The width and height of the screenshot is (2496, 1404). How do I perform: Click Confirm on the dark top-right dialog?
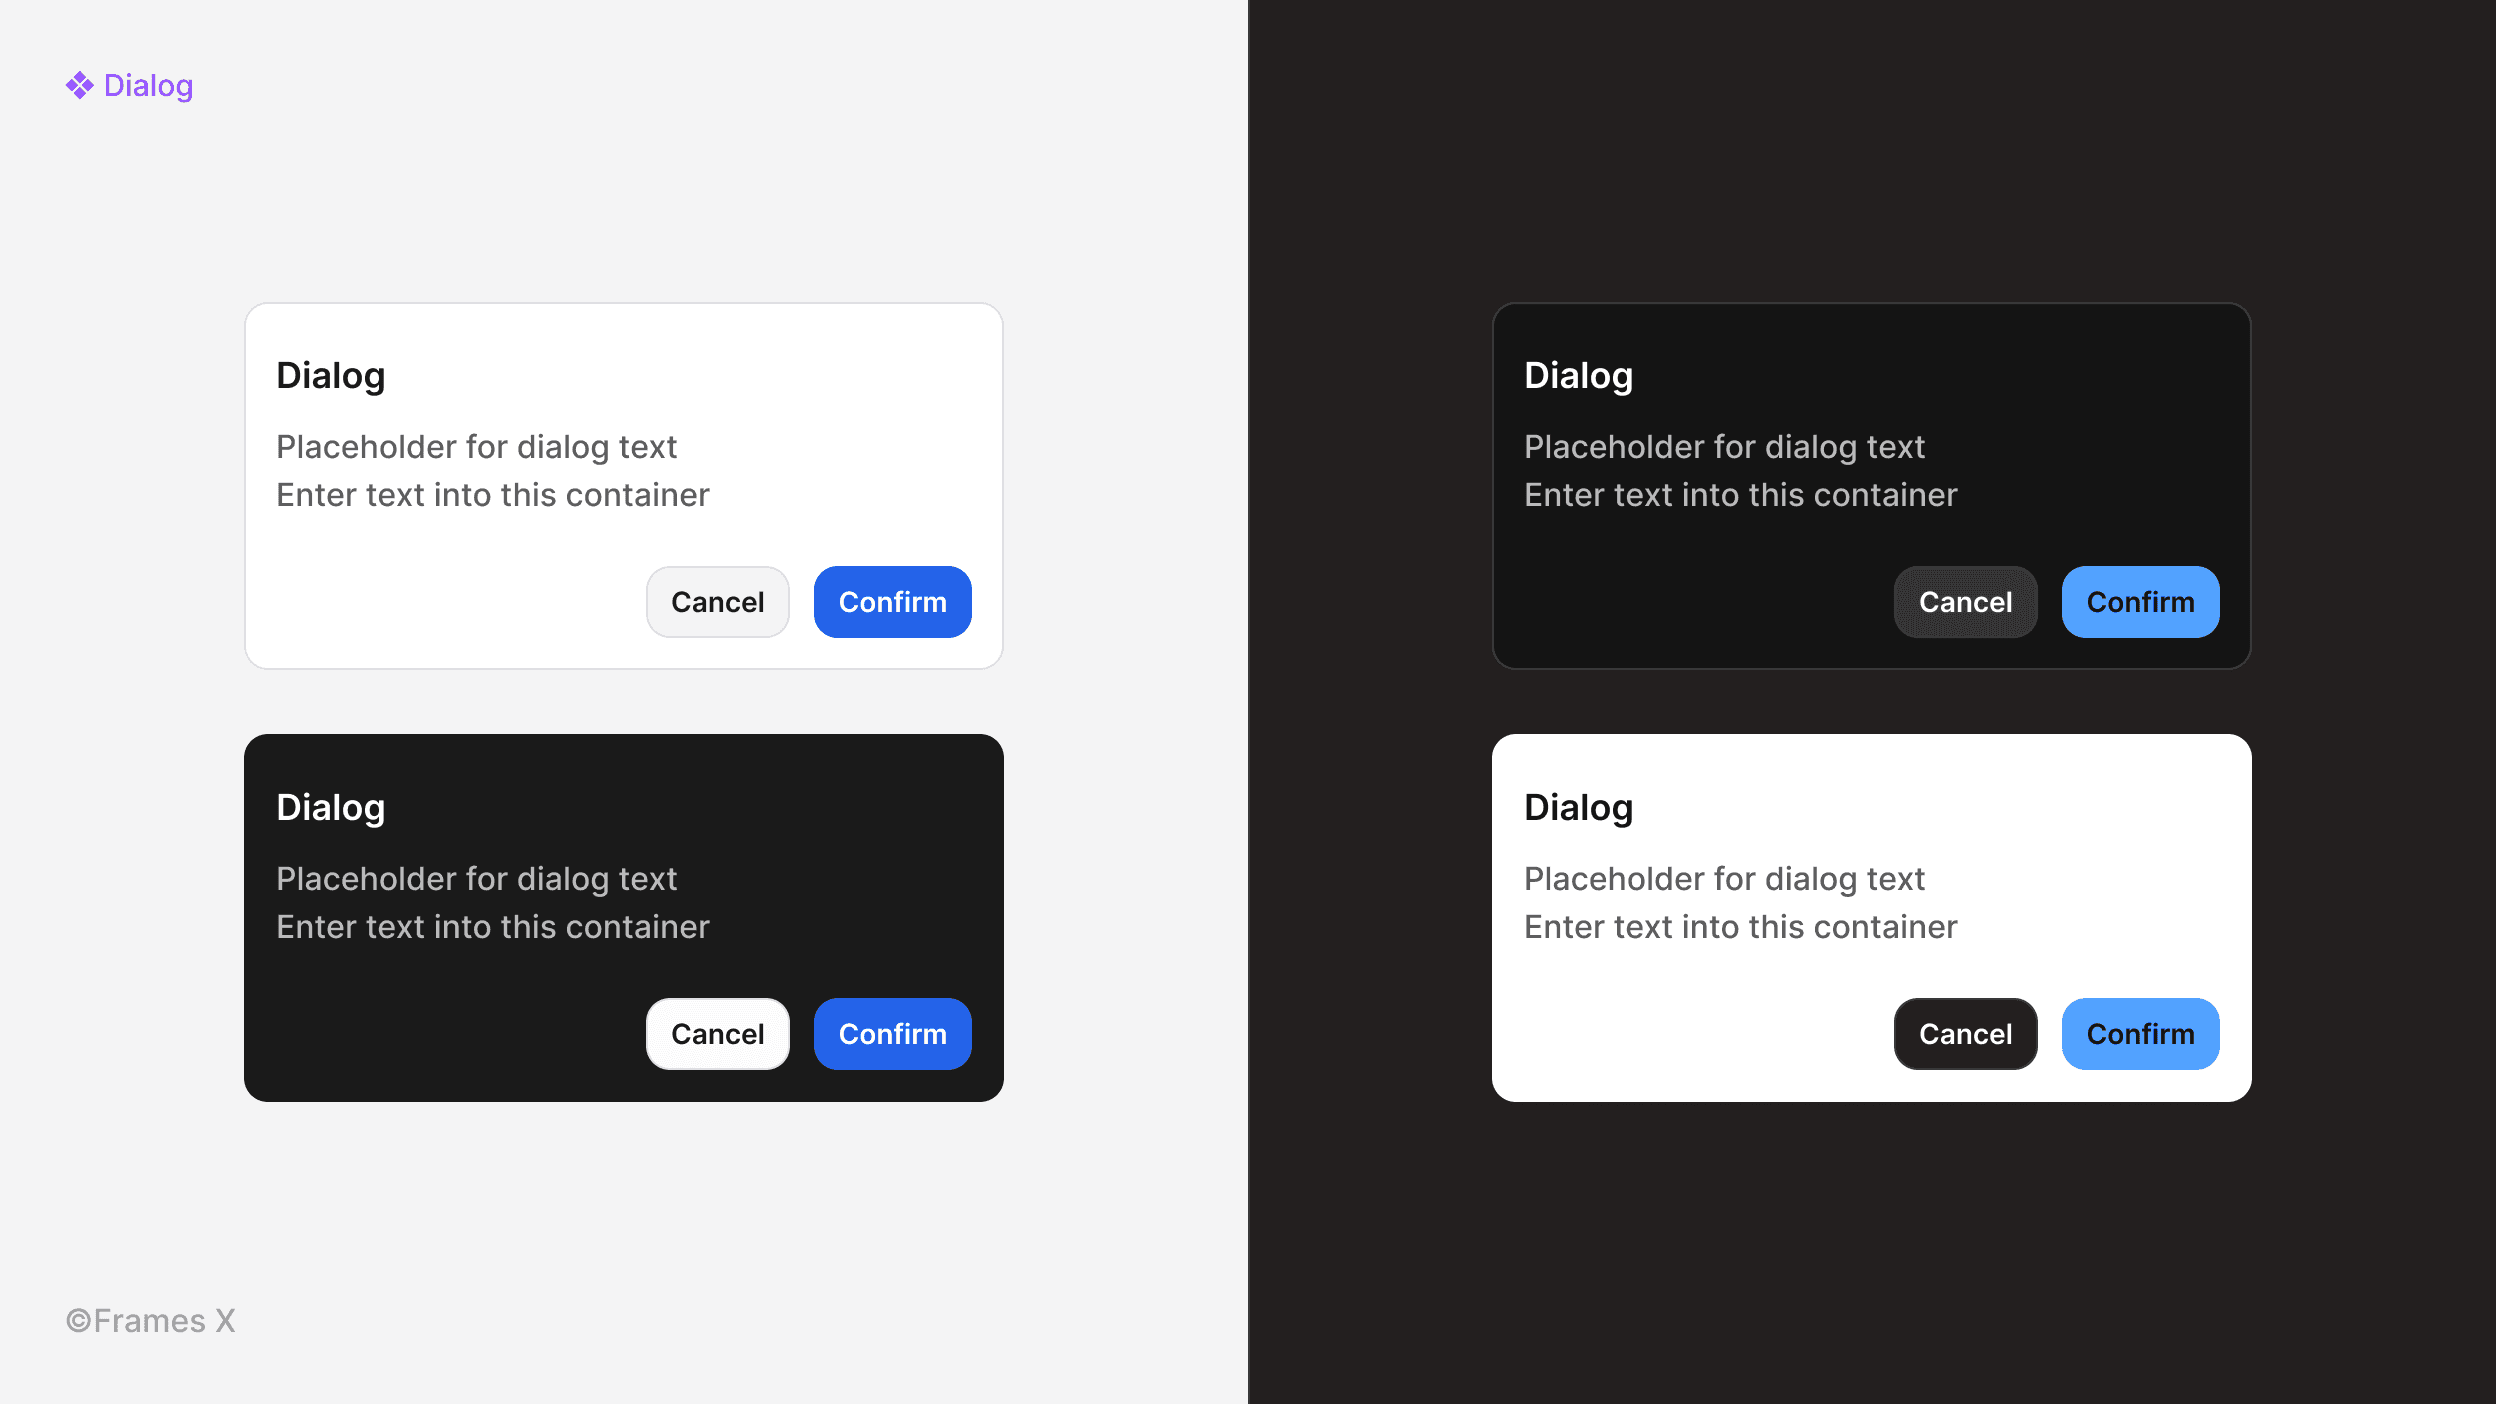pos(2139,602)
